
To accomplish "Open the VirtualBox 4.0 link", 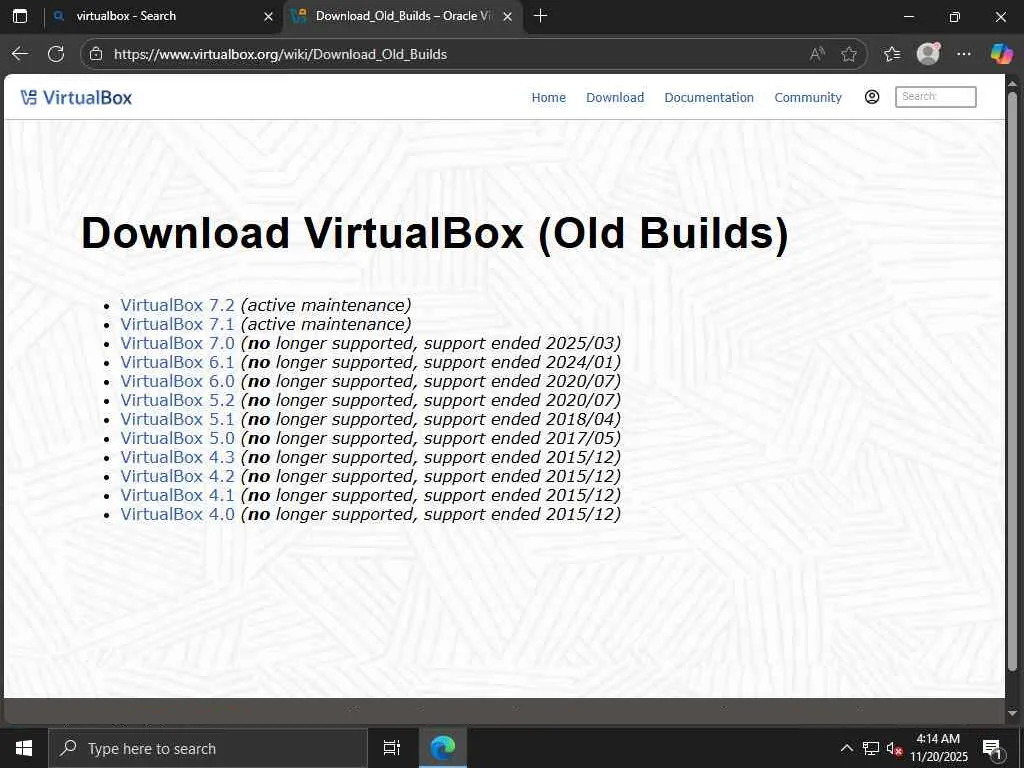I will tap(177, 514).
